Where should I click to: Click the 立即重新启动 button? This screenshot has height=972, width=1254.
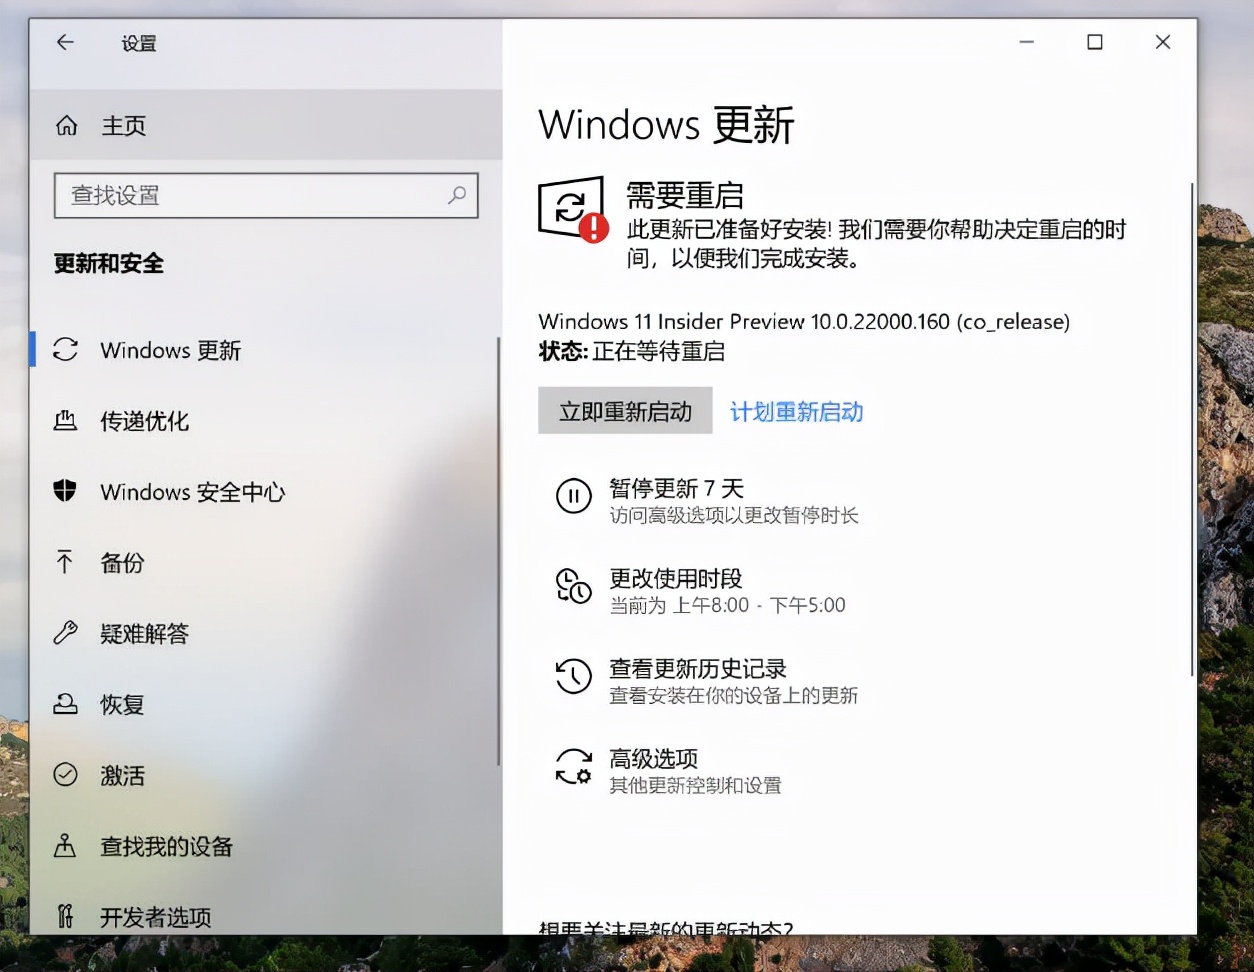(x=625, y=411)
